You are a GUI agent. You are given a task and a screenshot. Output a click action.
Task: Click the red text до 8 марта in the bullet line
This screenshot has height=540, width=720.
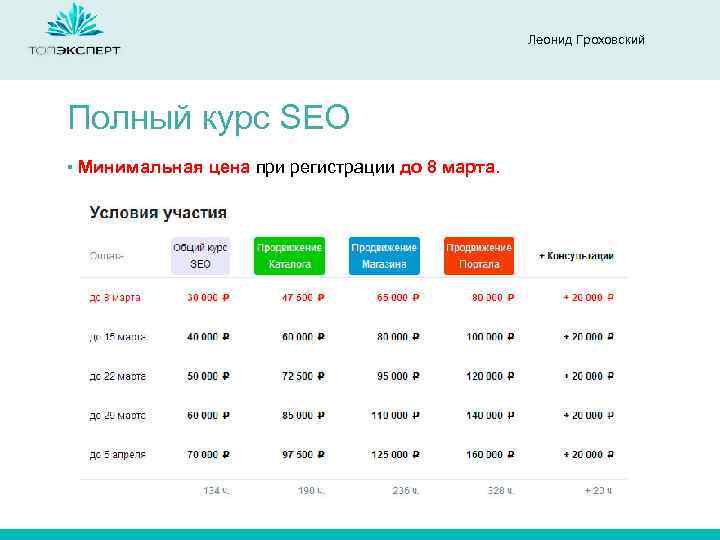(450, 167)
